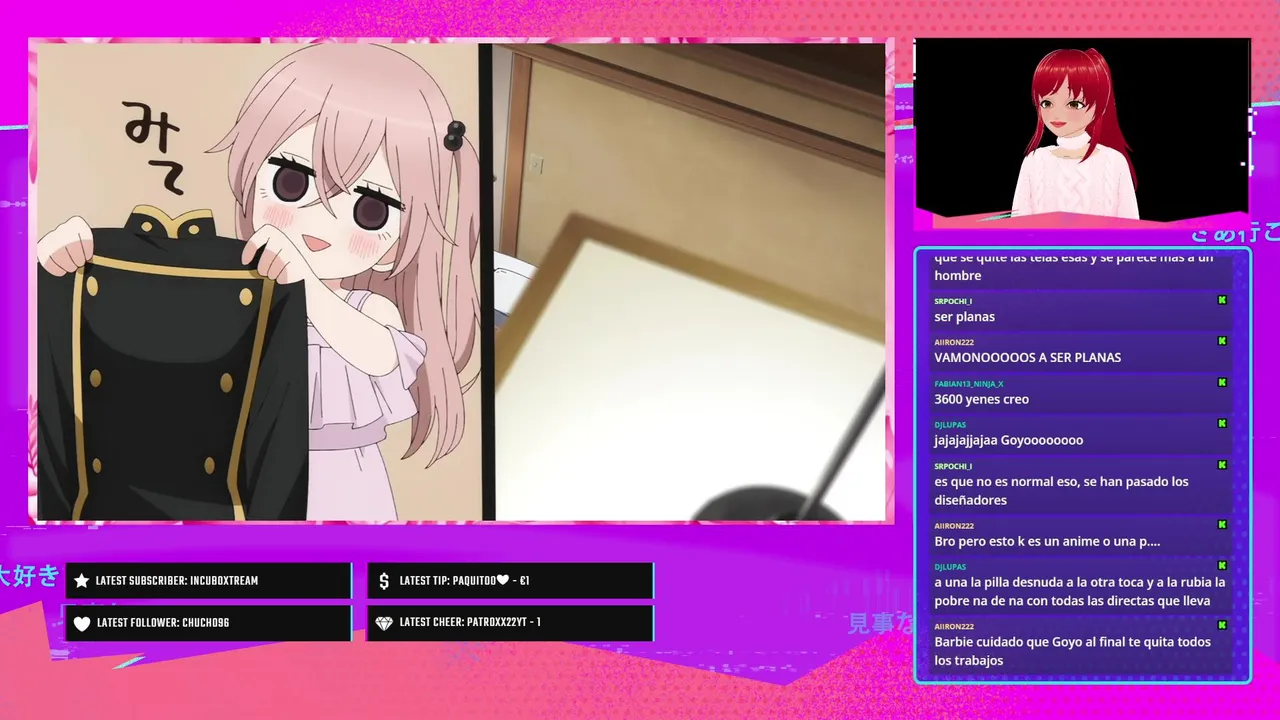Image resolution: width=1280 pixels, height=720 pixels.
Task: Click the red-haired VTuber avatar camera feed
Action: pos(1082,128)
